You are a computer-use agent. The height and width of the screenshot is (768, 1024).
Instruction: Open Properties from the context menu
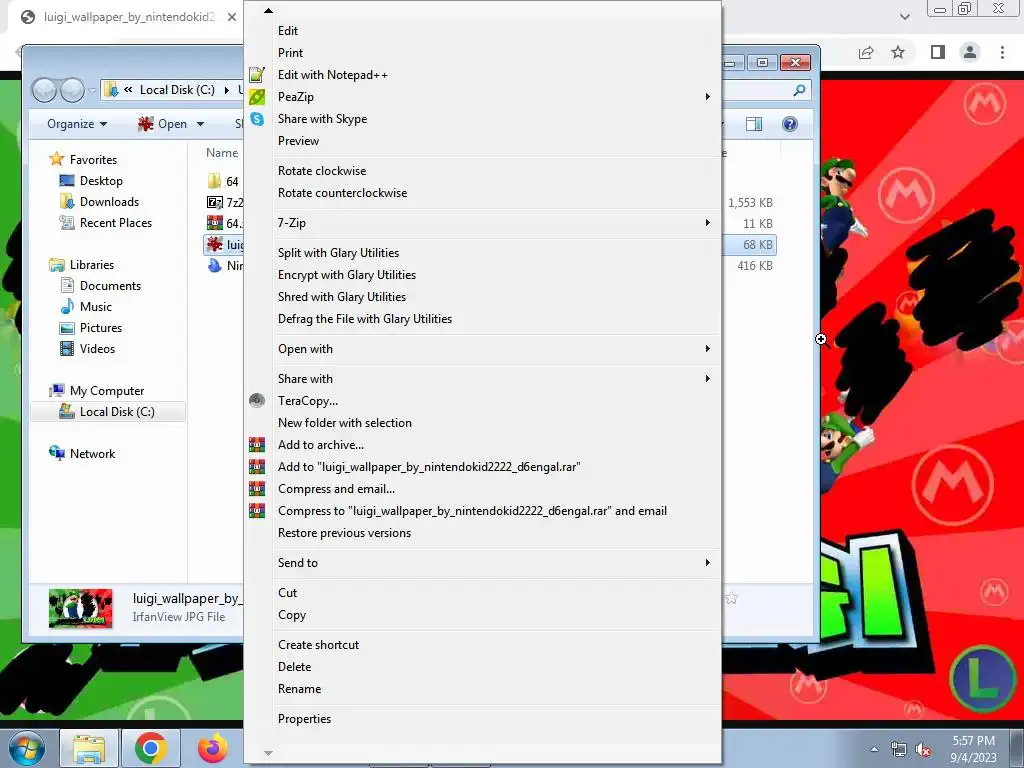(x=304, y=719)
